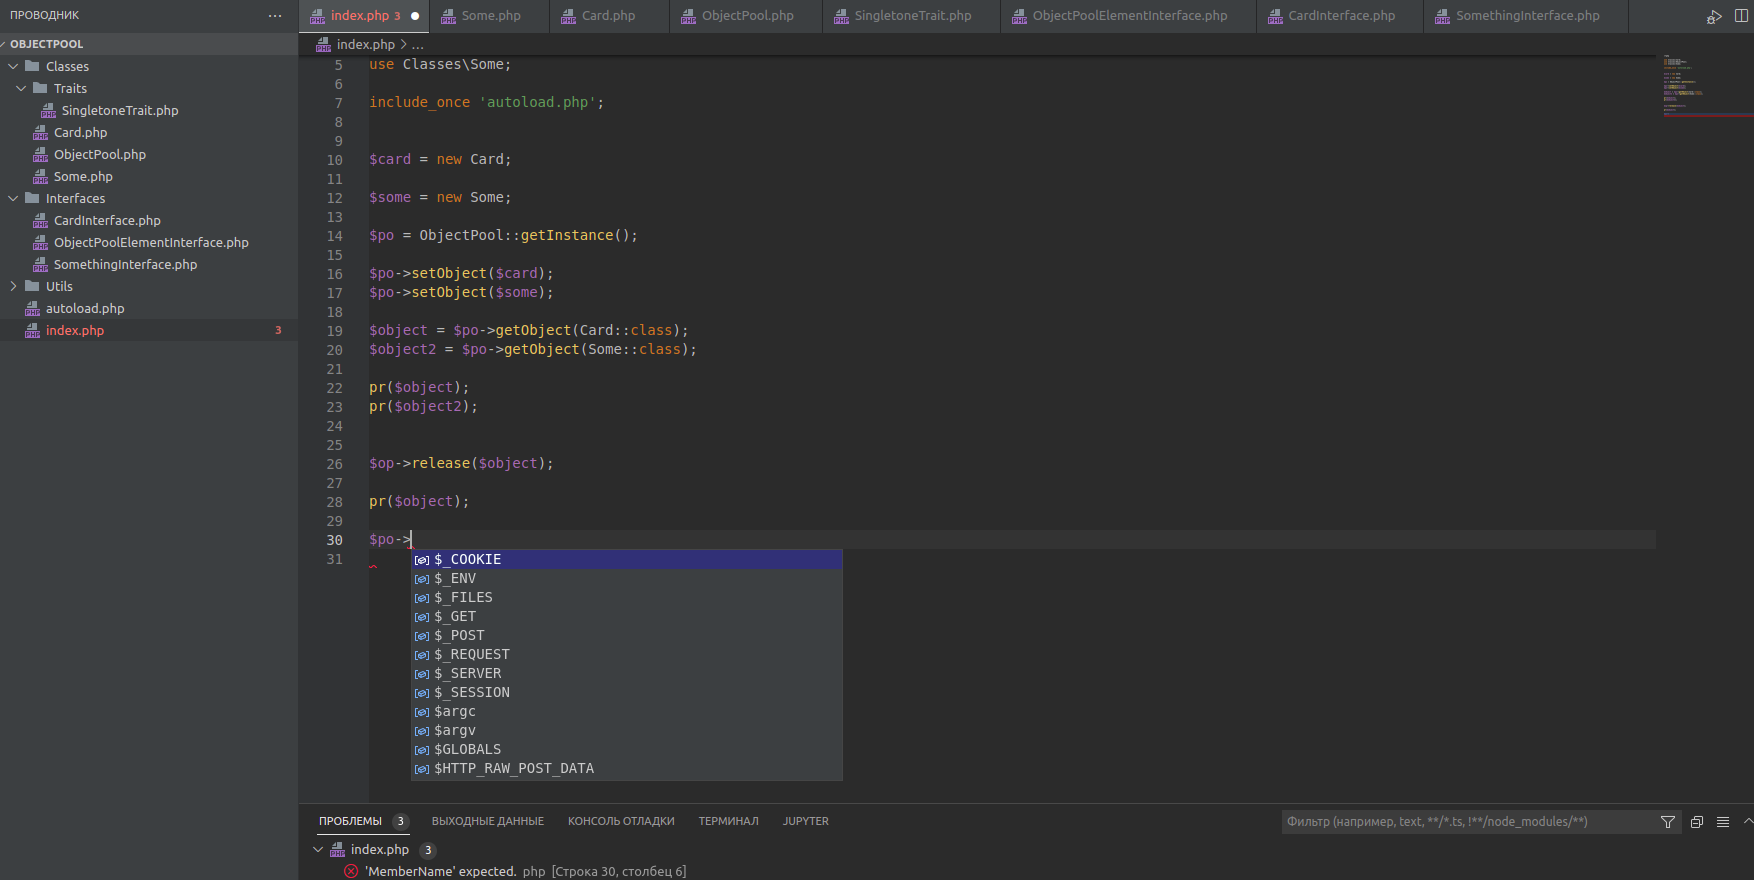1754x880 pixels.
Task: Switch to the SingletoneTrait.php editor tab
Action: 912,16
